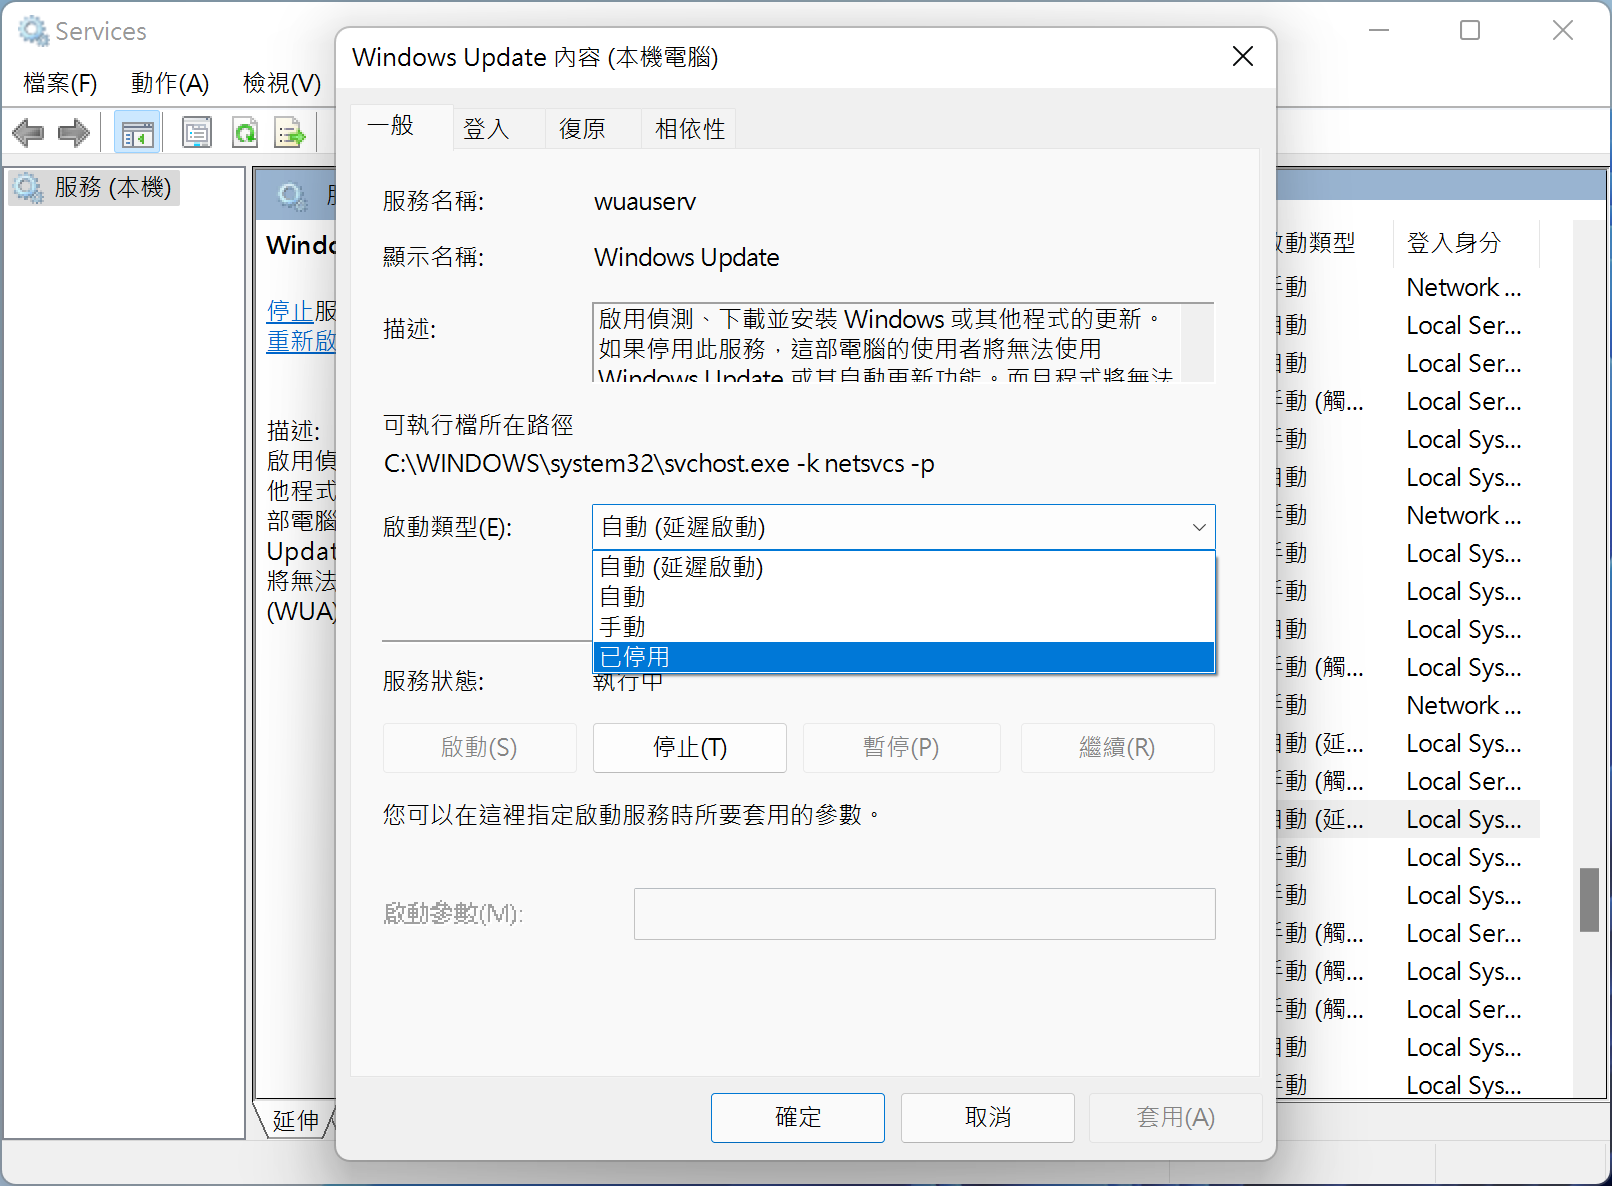Click the service name text wuauserv

pyautogui.click(x=645, y=202)
